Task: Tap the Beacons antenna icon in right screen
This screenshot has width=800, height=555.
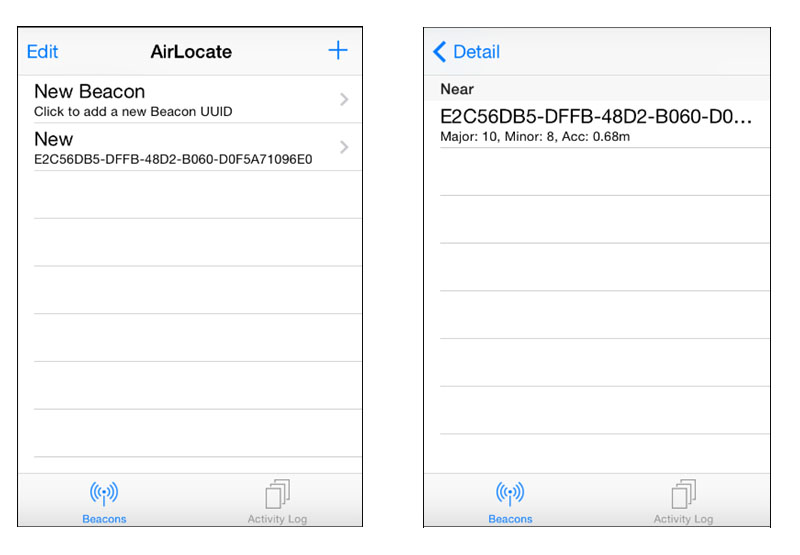Action: [510, 493]
